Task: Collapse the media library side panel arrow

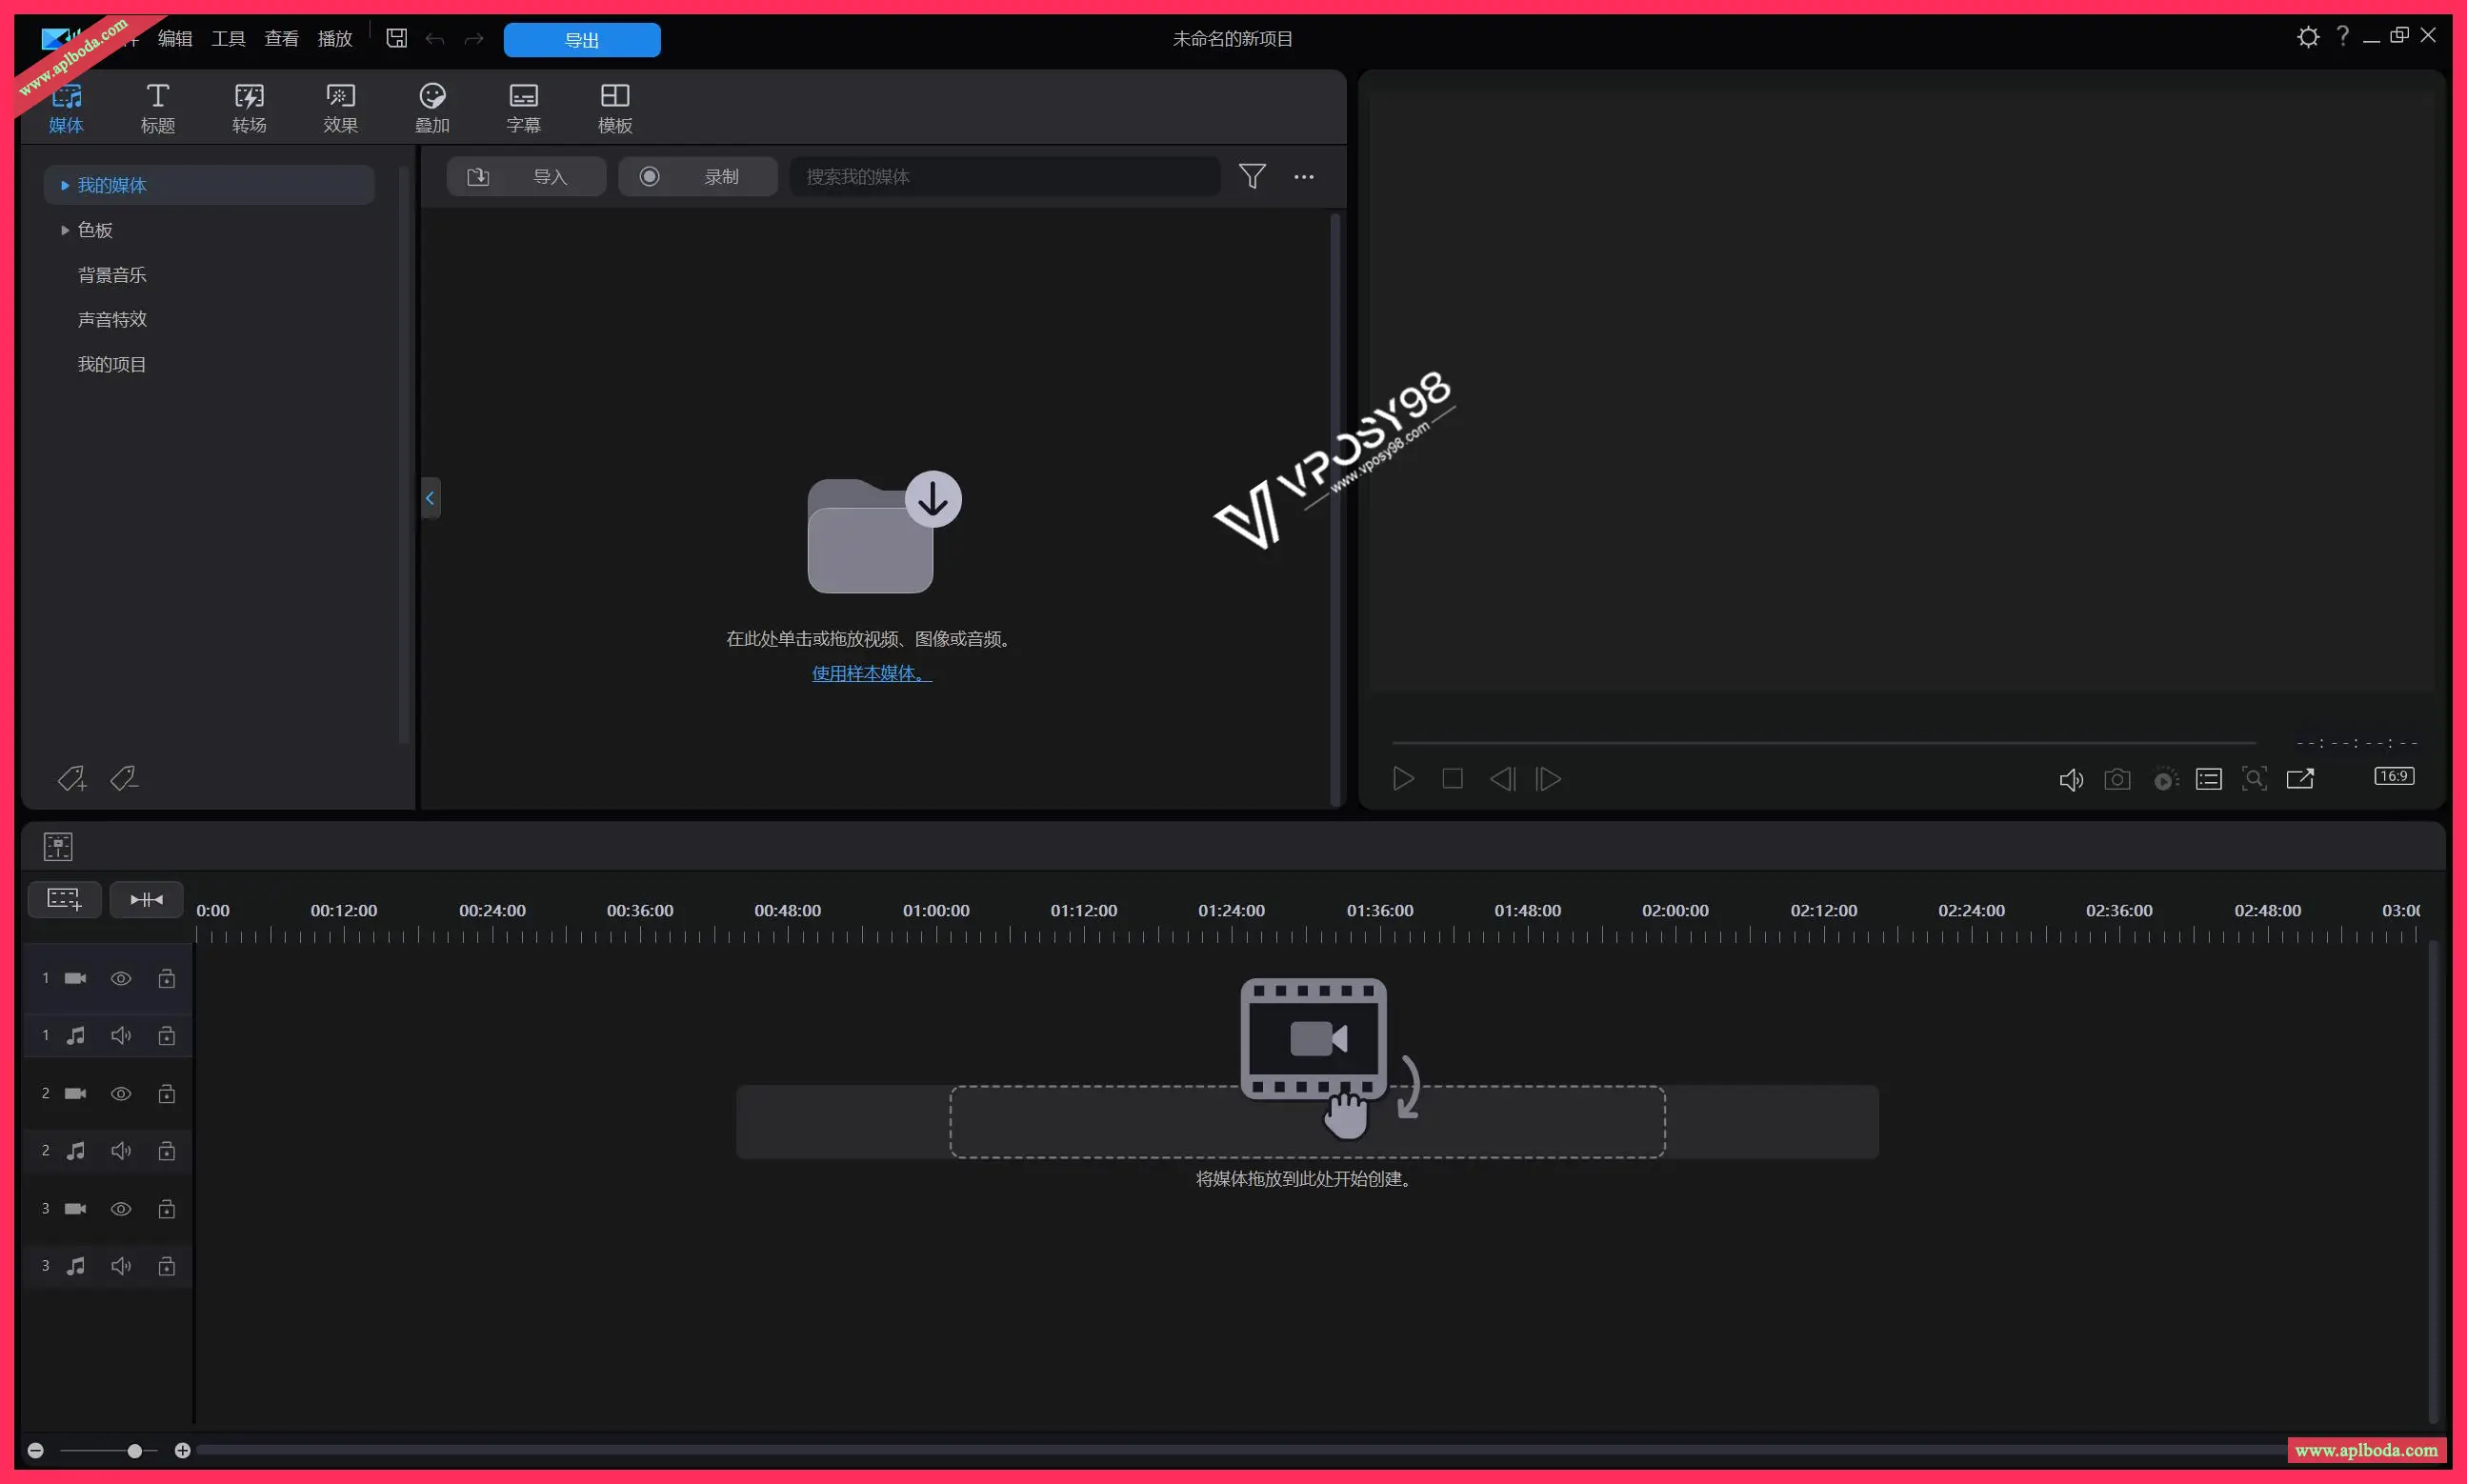Action: (x=430, y=498)
